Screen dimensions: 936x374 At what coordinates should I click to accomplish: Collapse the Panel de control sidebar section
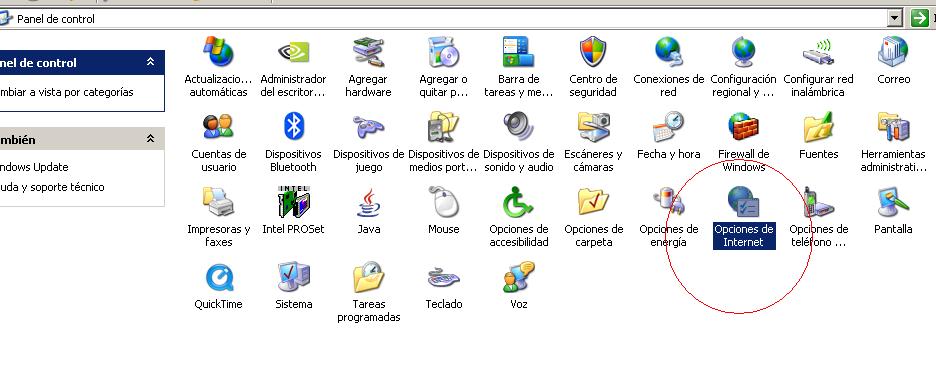point(150,61)
